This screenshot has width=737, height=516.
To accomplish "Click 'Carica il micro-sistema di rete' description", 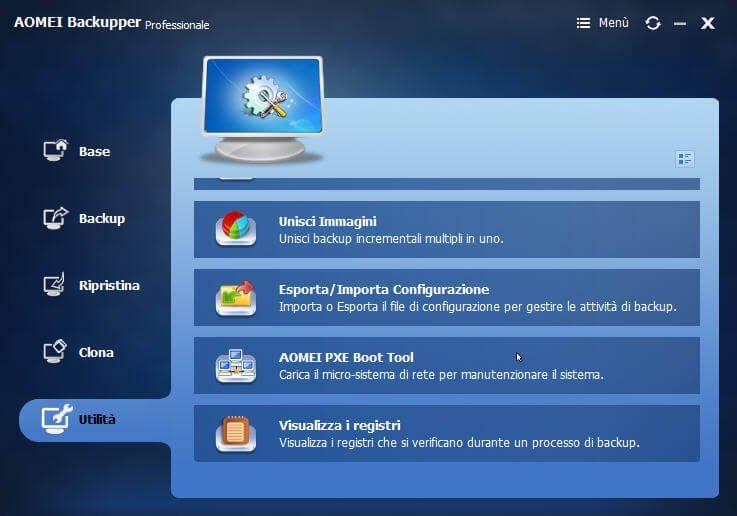I will (x=441, y=375).
